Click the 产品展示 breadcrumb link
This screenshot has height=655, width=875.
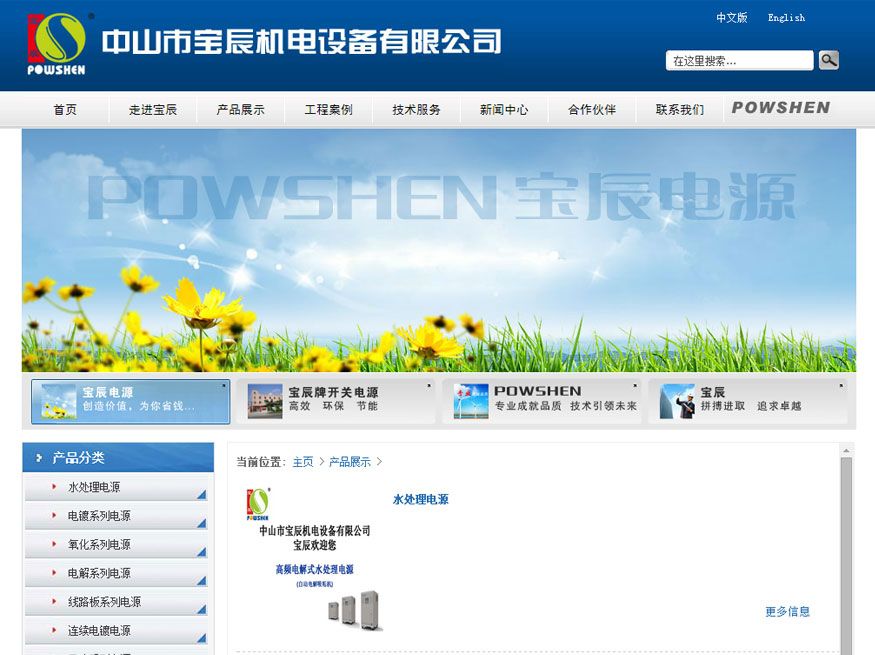pyautogui.click(x=350, y=462)
